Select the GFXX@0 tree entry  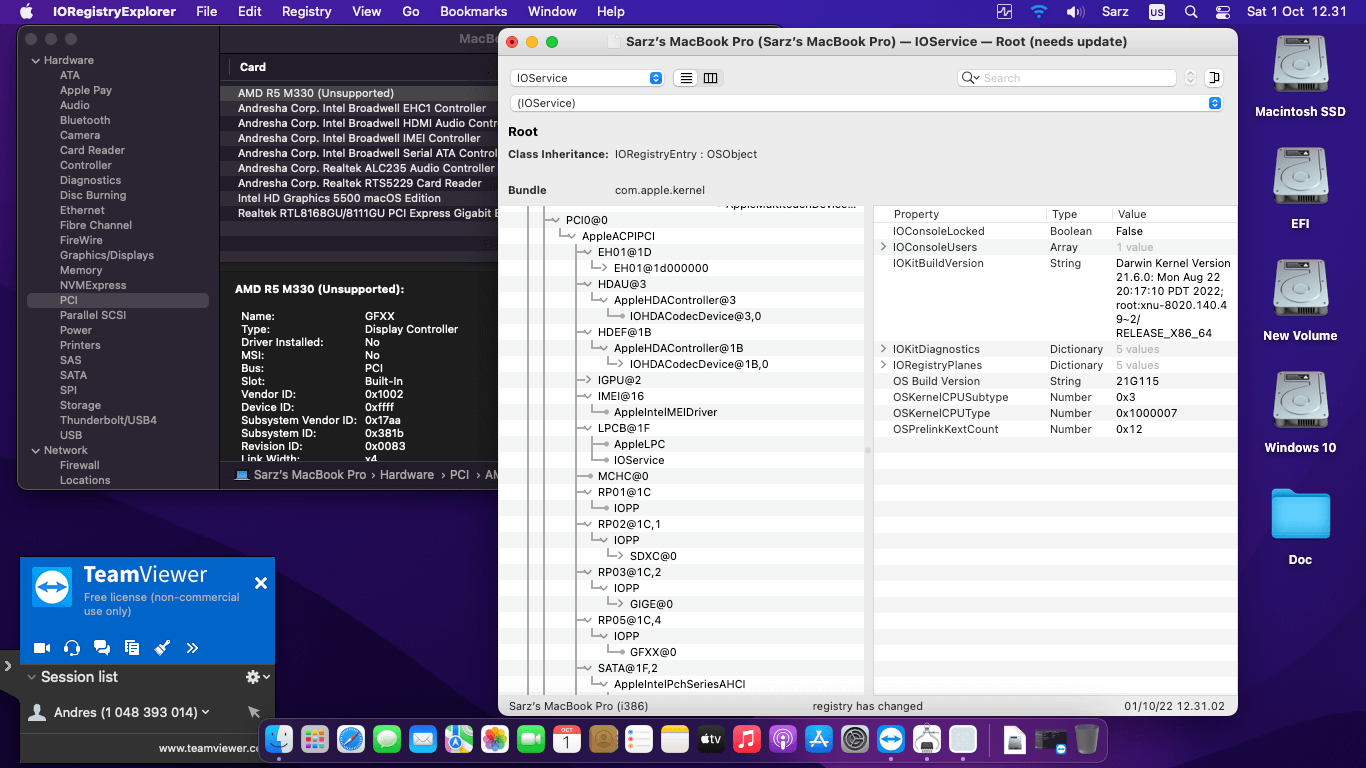pyautogui.click(x=653, y=652)
